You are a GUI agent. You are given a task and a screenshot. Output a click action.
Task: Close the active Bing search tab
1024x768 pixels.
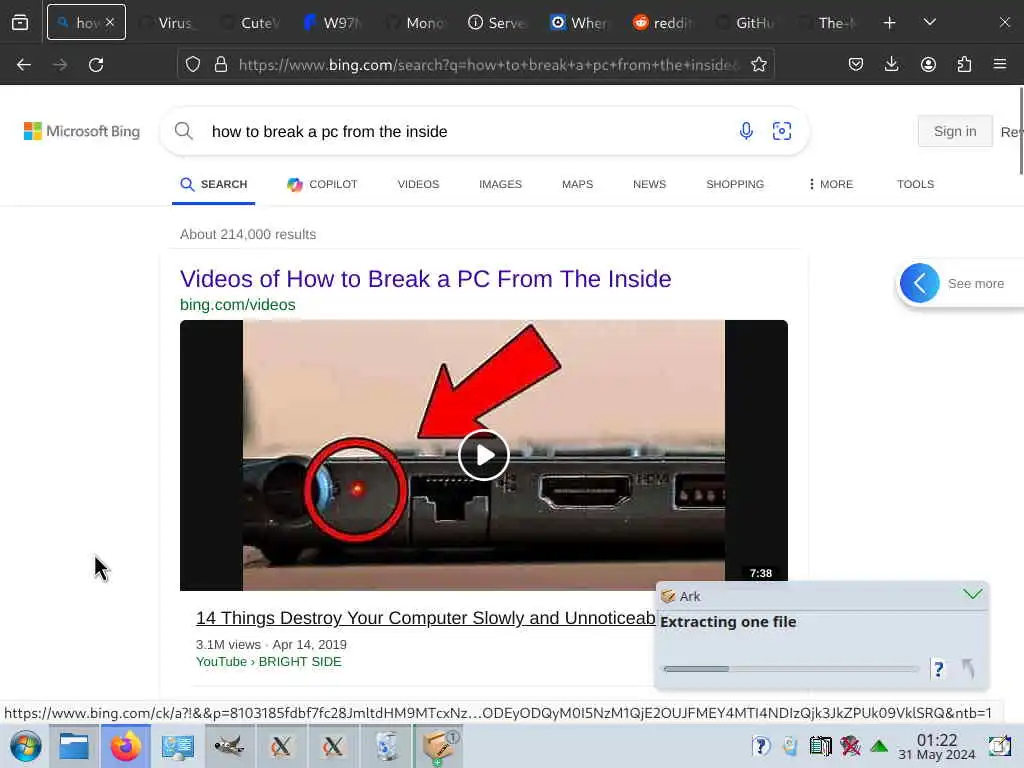coord(110,22)
